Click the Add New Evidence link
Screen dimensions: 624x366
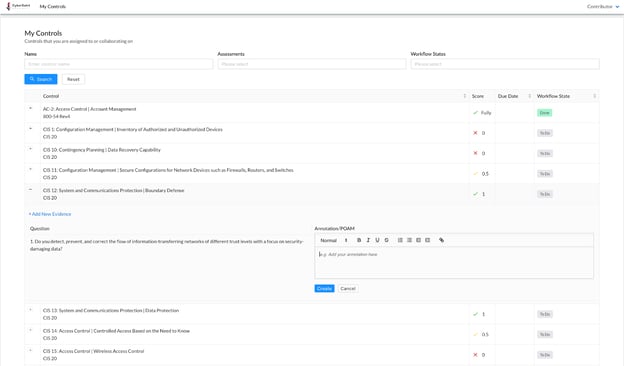[50, 214]
